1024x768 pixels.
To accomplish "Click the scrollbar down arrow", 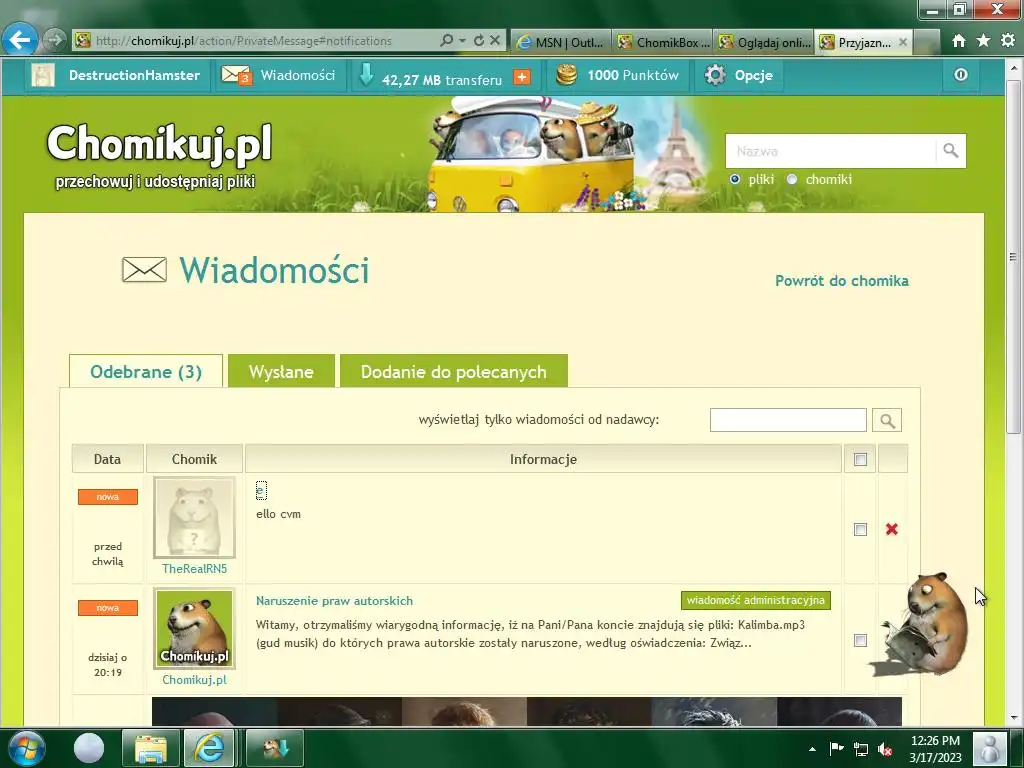I will click(x=1013, y=718).
